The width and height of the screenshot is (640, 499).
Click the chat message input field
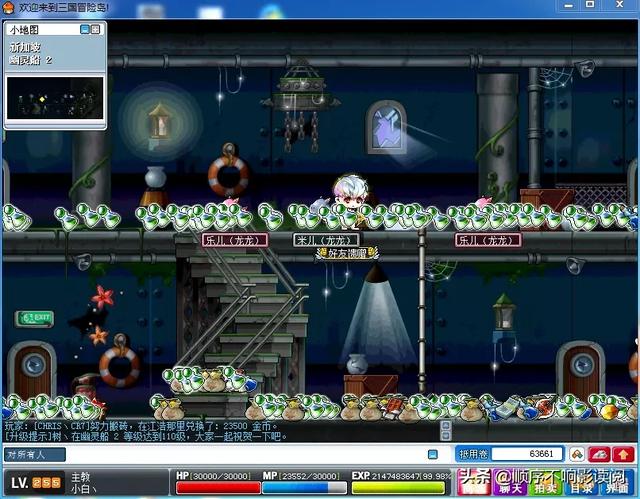[245, 455]
